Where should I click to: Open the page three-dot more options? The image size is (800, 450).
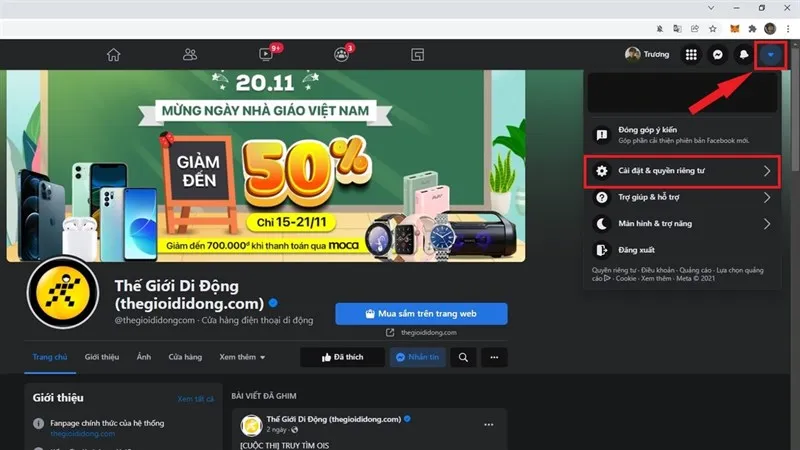pos(494,357)
